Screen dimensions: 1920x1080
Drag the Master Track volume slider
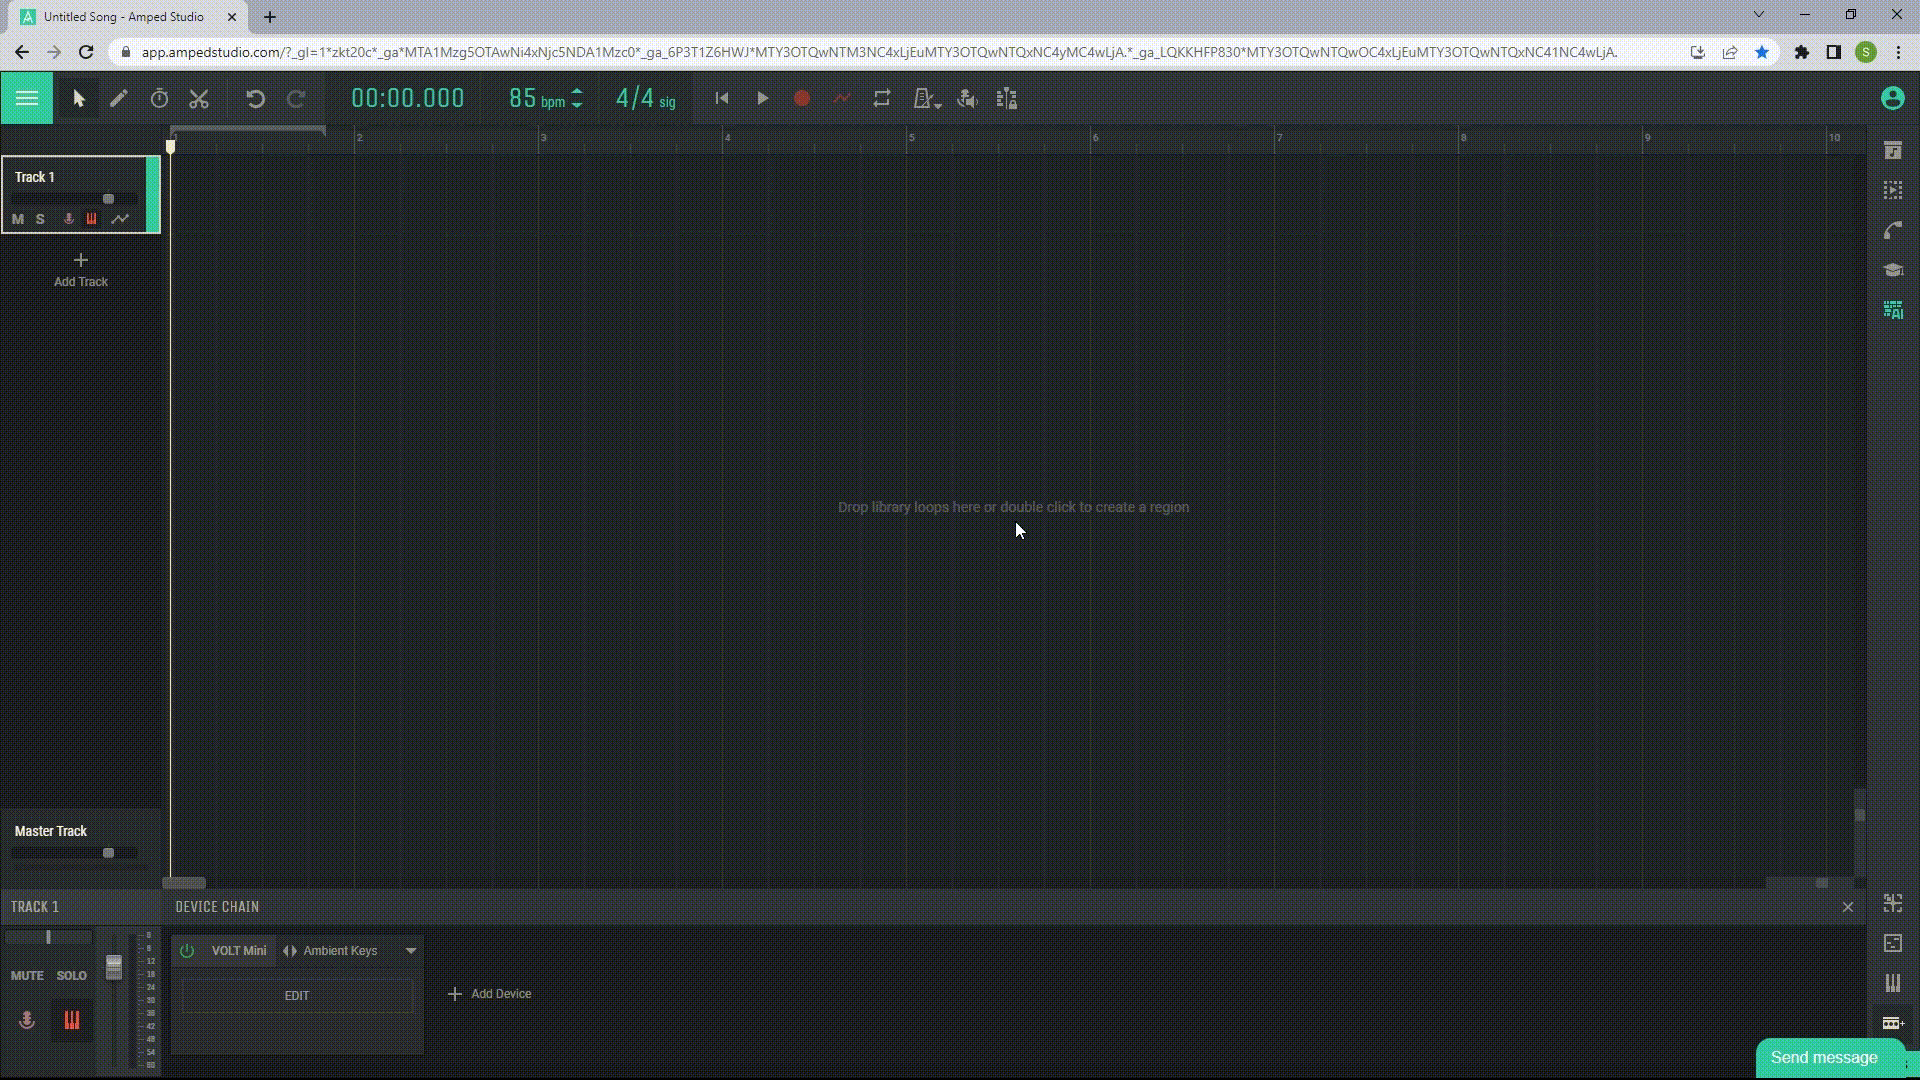tap(108, 852)
